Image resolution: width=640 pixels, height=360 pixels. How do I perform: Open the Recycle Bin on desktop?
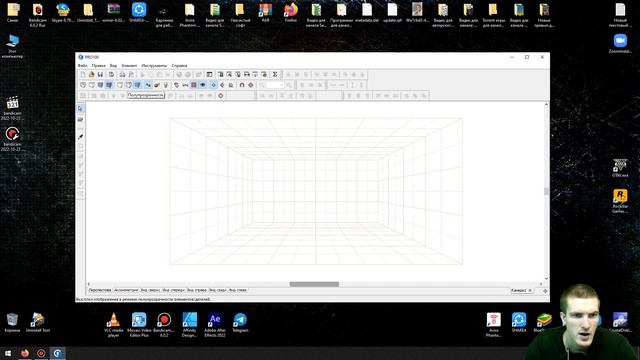click(x=12, y=322)
